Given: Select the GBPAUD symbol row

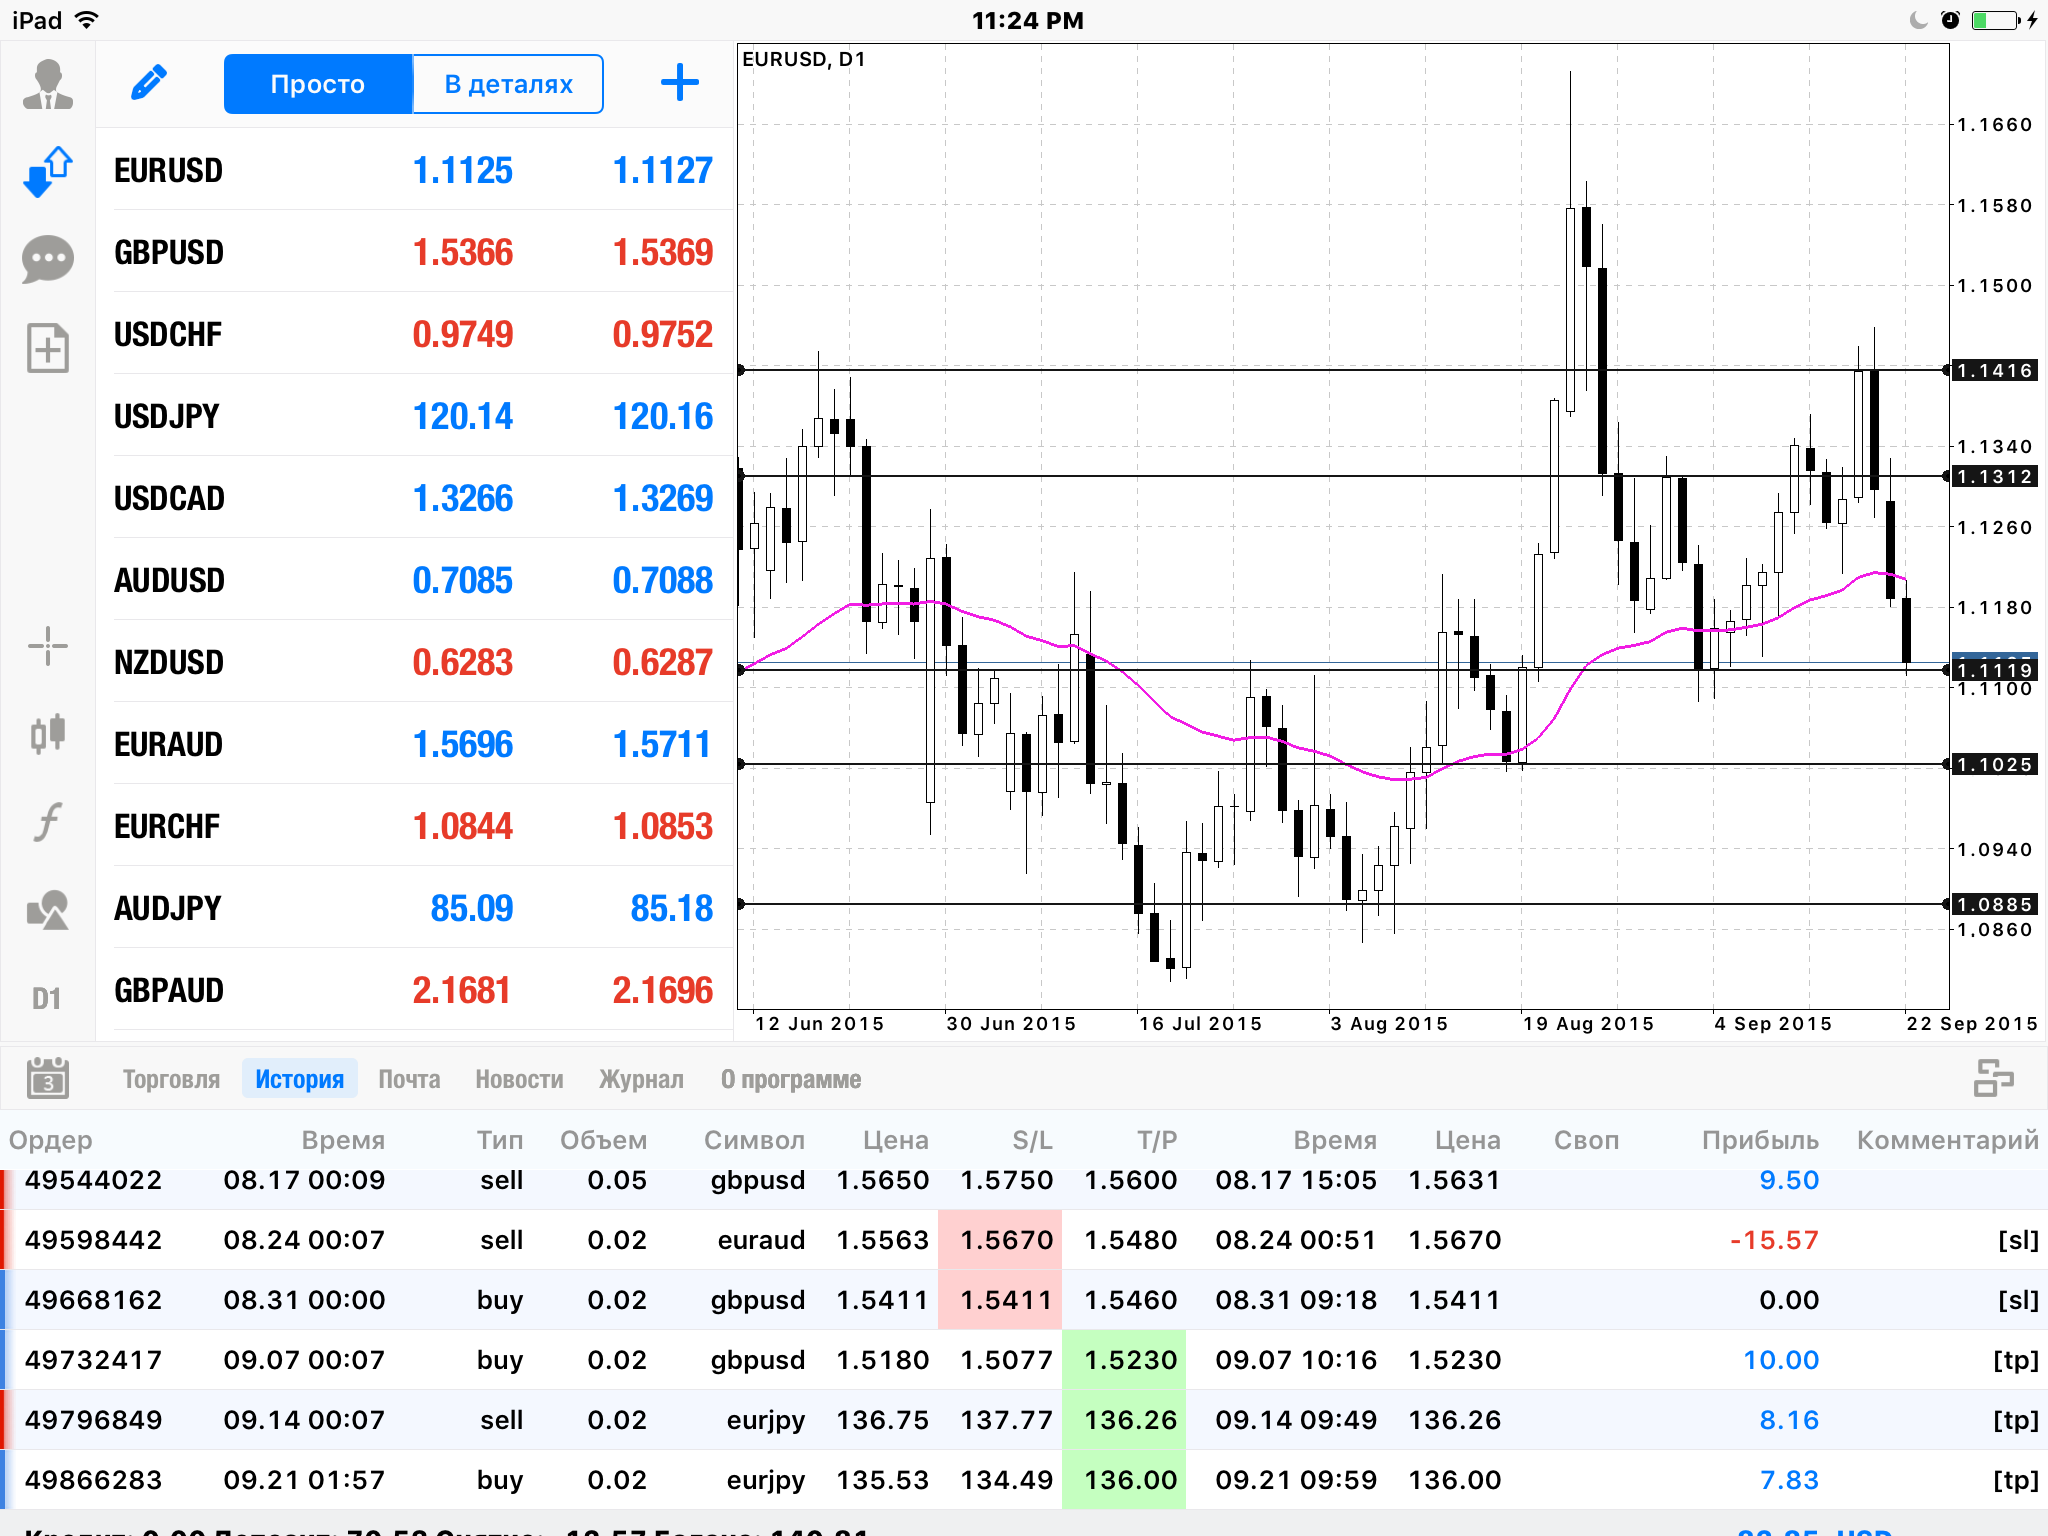Looking at the screenshot, I should point(414,990).
